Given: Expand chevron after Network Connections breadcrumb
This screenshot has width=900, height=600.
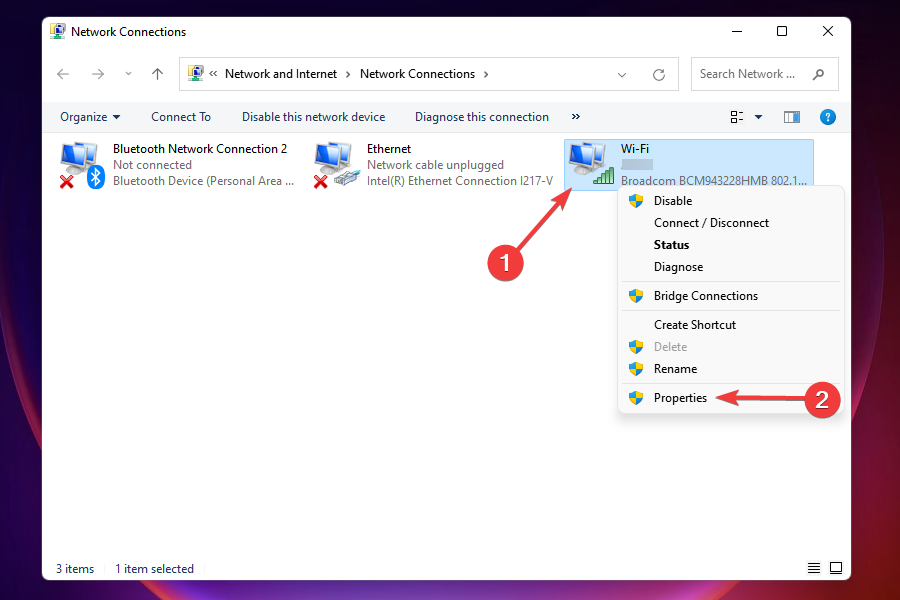Looking at the screenshot, I should [486, 74].
